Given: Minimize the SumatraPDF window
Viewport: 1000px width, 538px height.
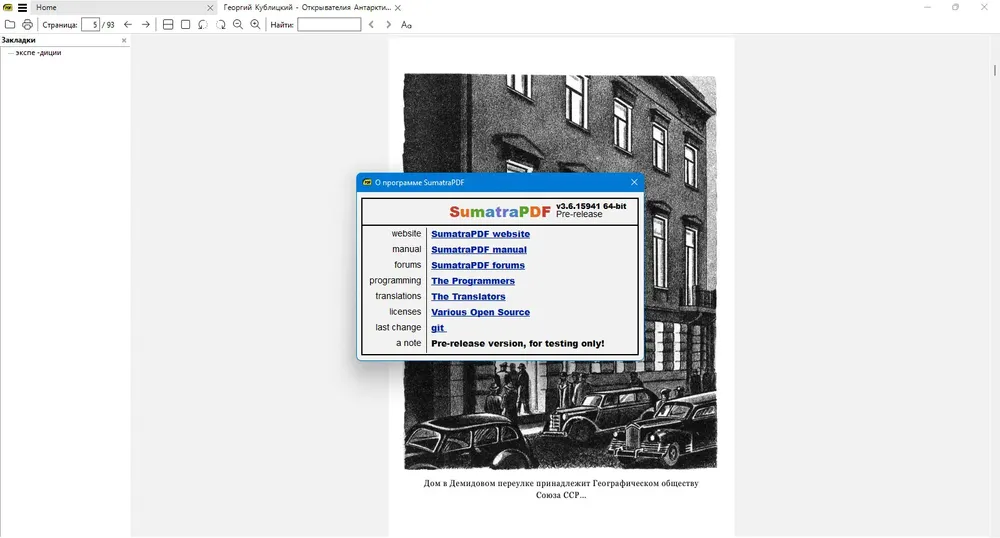Looking at the screenshot, I should [927, 8].
